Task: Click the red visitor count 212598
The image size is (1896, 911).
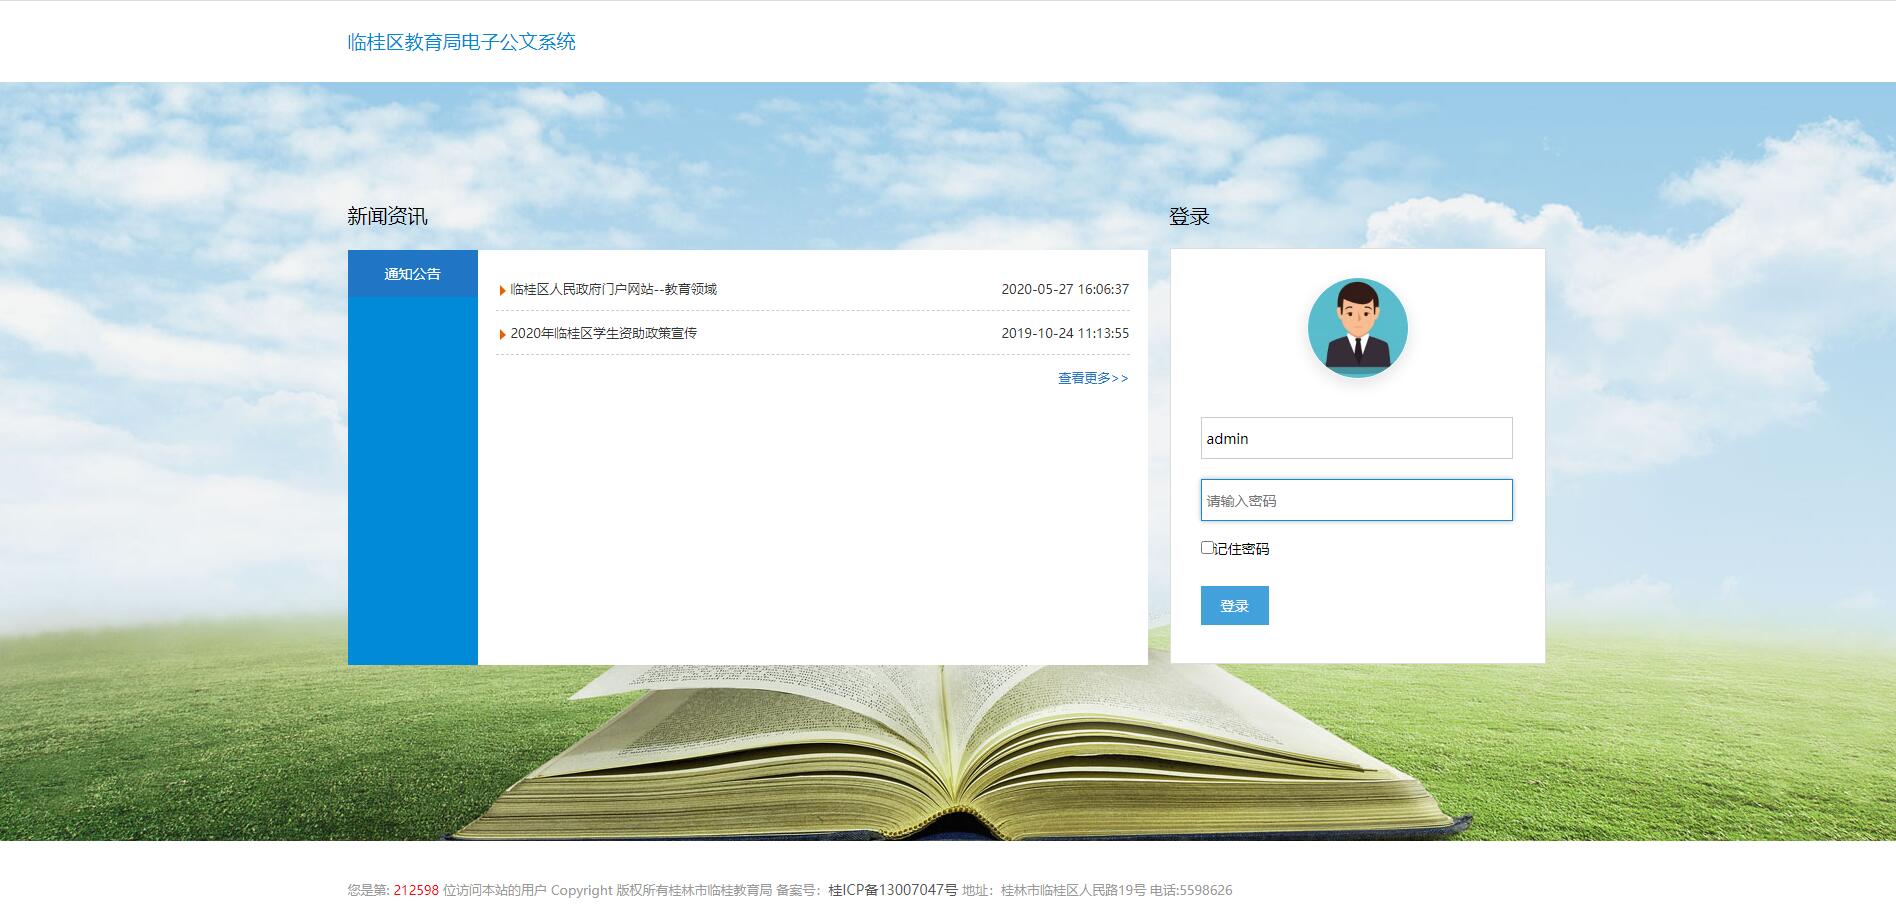Action: 416,890
